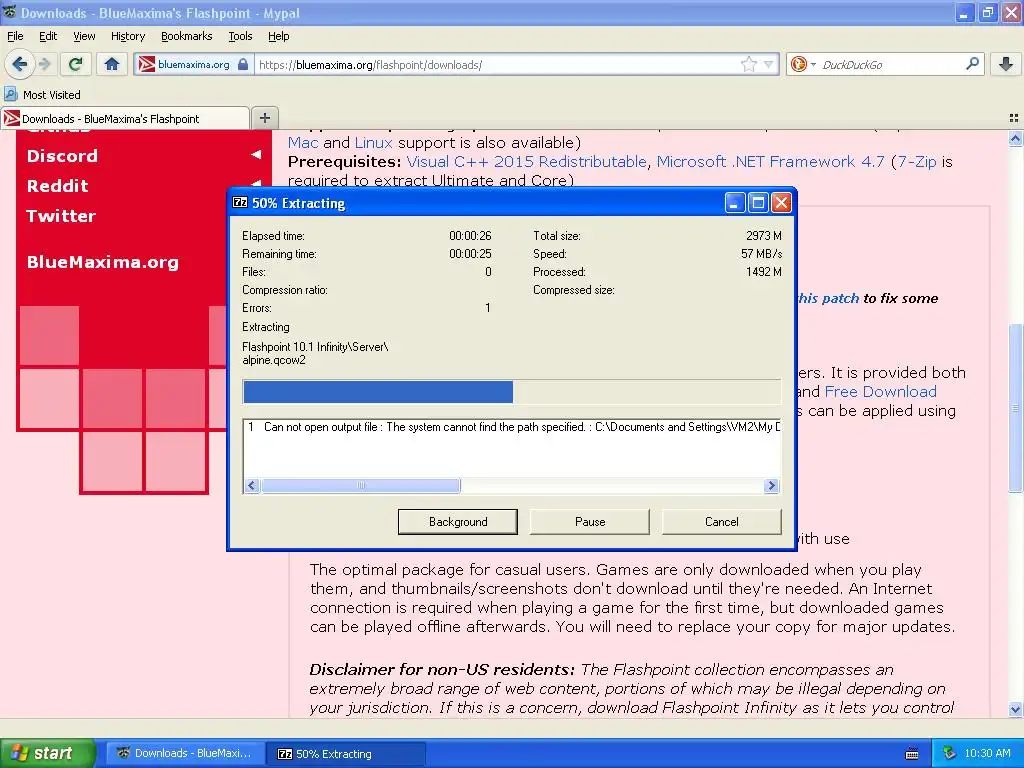Viewport: 1024px width, 768px height.
Task: Open the downloads arrow toolbar button
Action: [1006, 64]
